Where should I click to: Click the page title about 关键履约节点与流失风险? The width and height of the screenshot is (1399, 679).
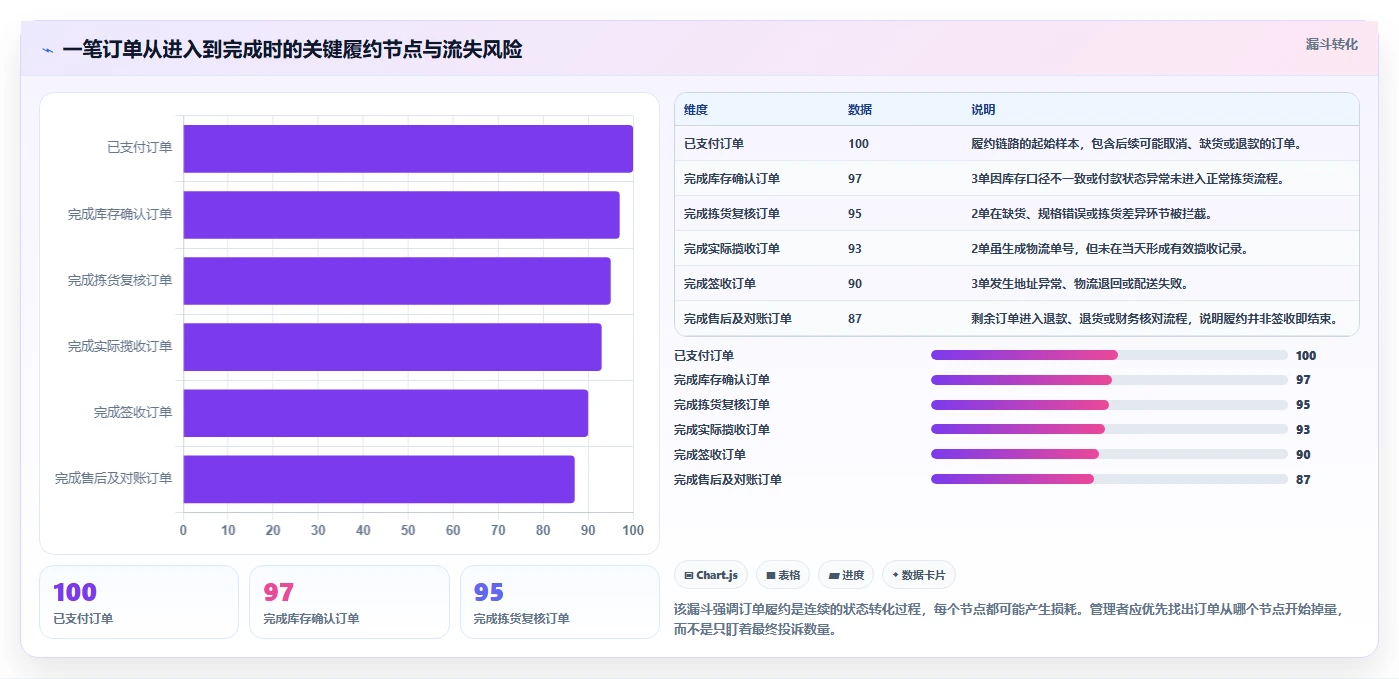292,50
